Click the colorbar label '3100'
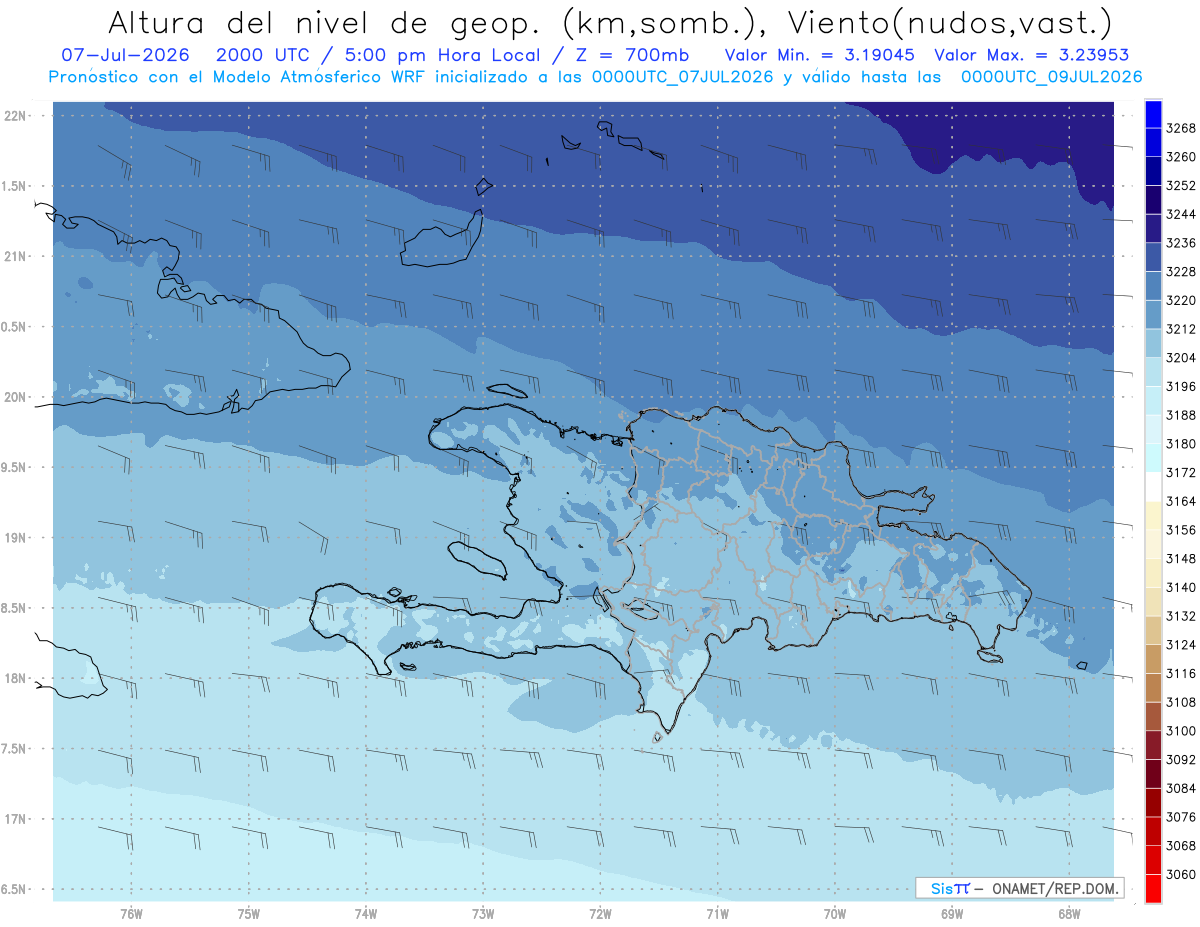 point(1181,731)
